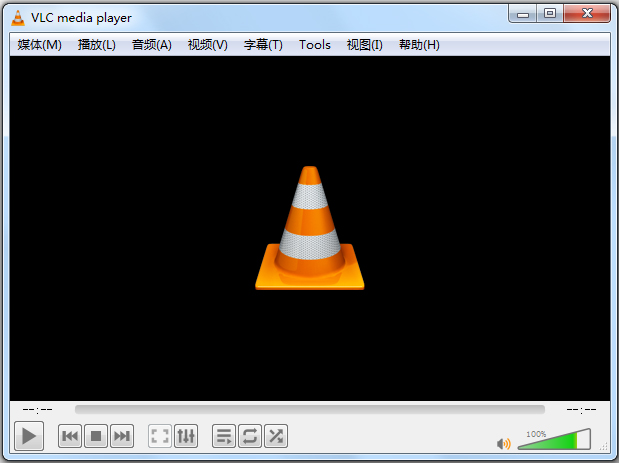Screen dimensions: 619x463
Task: Toggle loop repeat mode
Action: 250,436
